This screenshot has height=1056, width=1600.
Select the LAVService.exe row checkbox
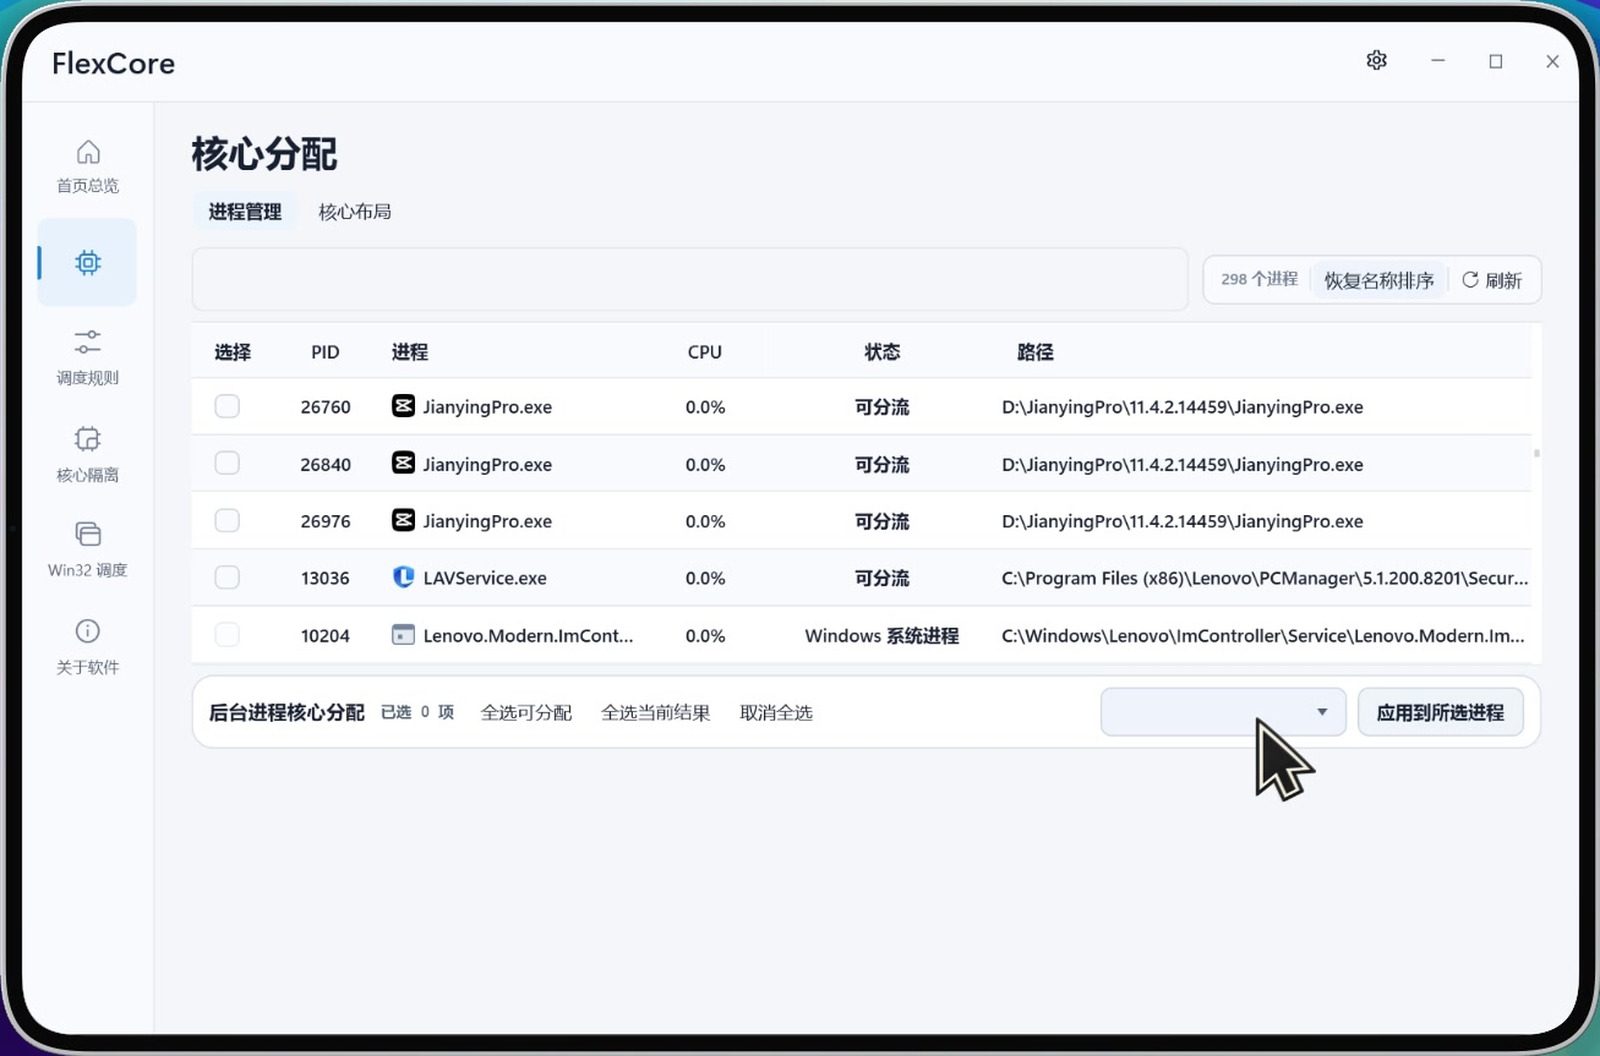[227, 577]
